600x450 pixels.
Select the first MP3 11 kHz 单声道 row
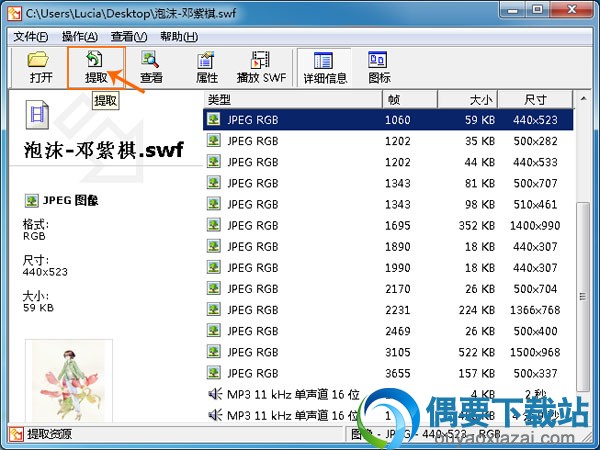pyautogui.click(x=388, y=394)
